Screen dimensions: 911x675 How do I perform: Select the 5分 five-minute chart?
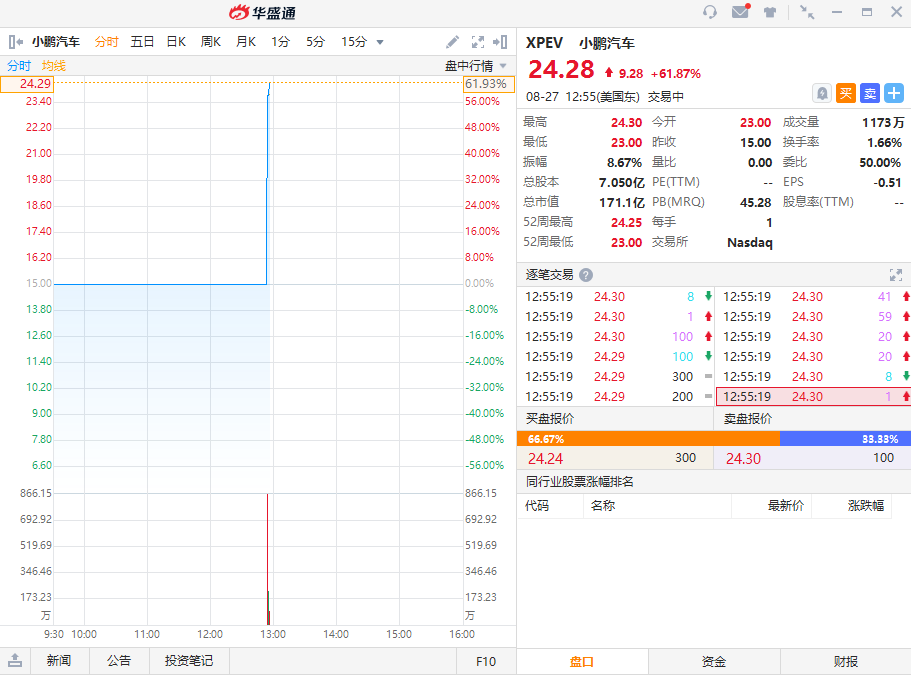click(x=315, y=42)
